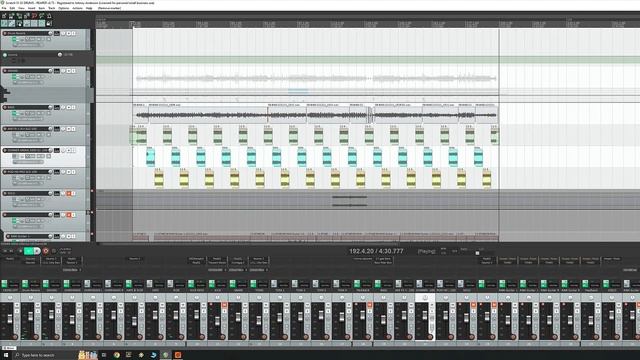The image size is (640, 360).
Task: Open the Actions menu
Action: tap(77, 8)
